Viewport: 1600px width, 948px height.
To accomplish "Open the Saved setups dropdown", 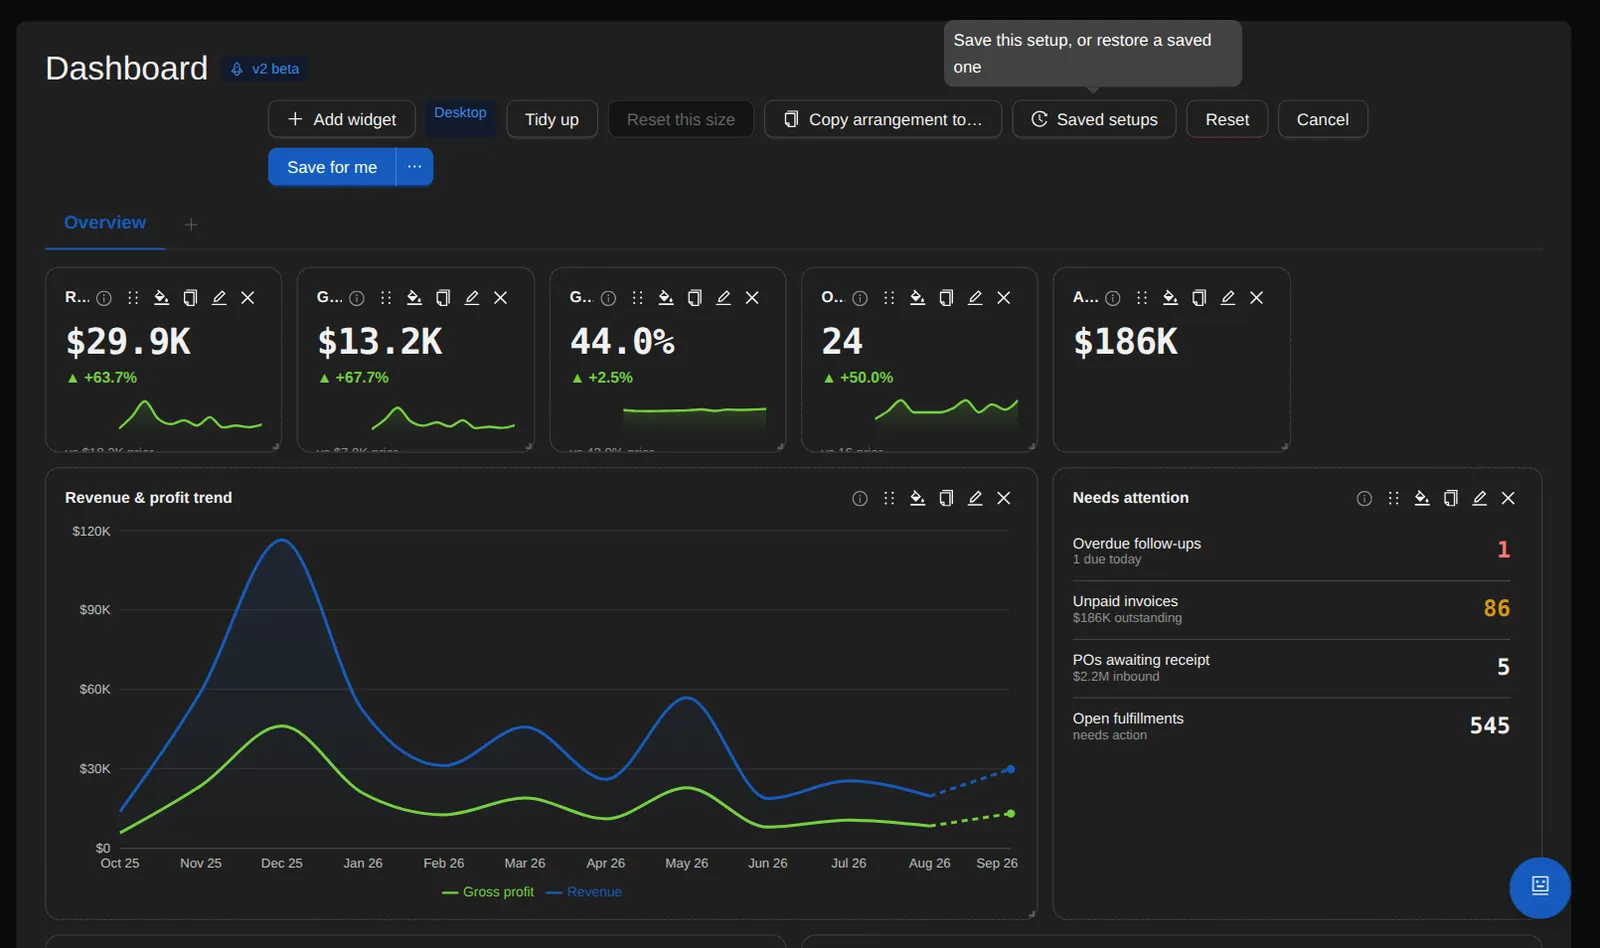I will click(1094, 119).
